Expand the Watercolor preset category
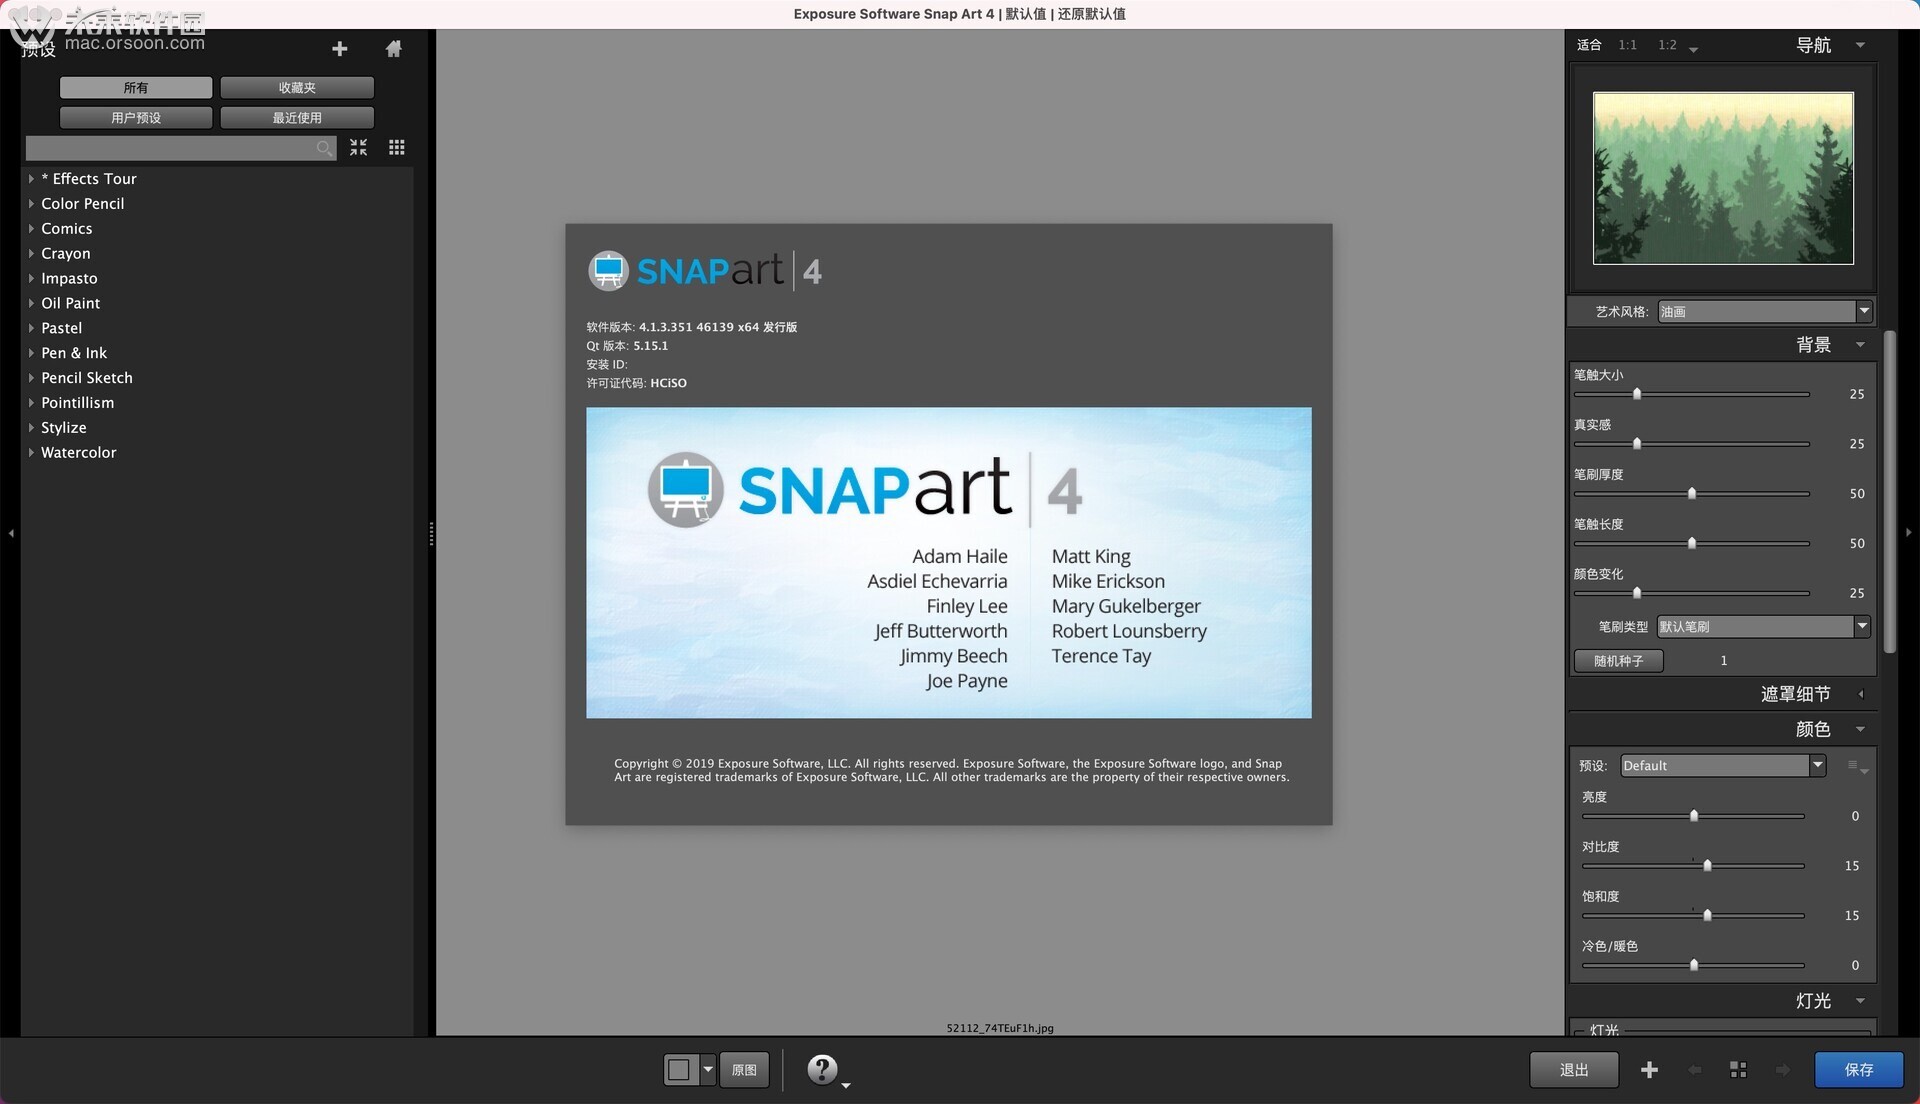 click(x=32, y=453)
